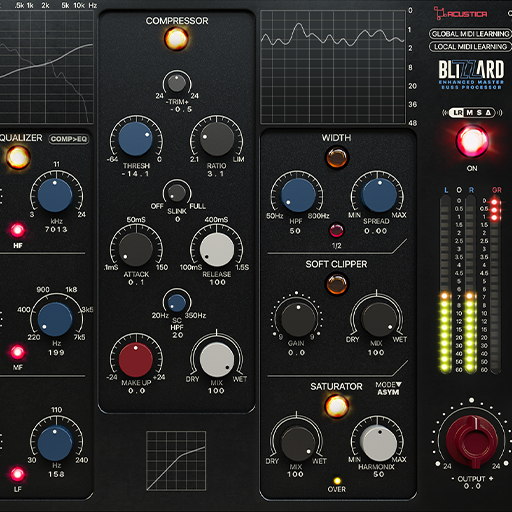
Task: Click the Soft Clipper MIX knob
Action: pos(378,319)
